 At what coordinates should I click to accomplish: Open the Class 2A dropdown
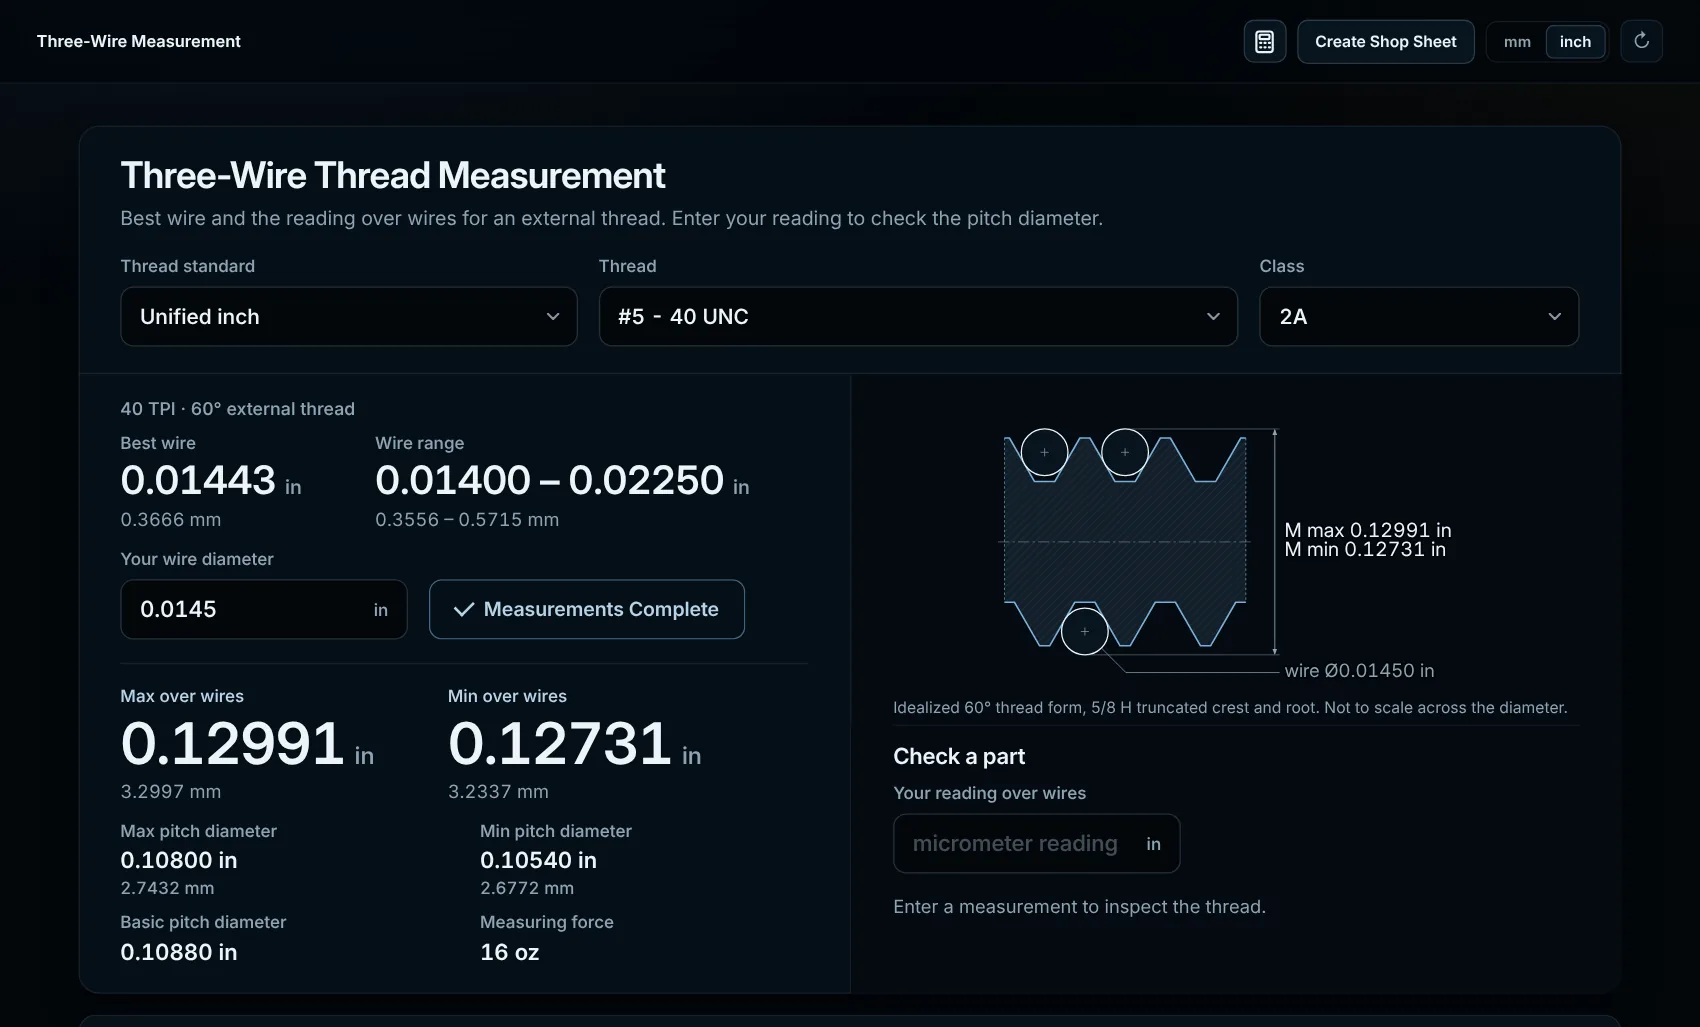pos(1419,316)
